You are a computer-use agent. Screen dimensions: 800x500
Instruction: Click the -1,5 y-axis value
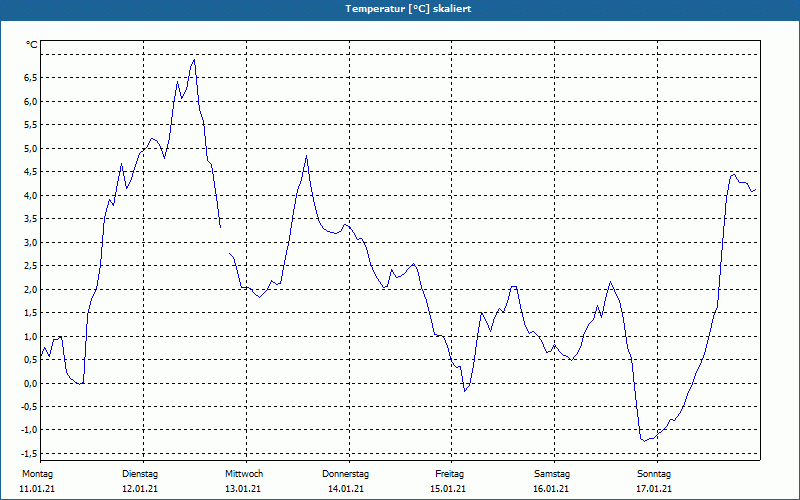coord(29,454)
